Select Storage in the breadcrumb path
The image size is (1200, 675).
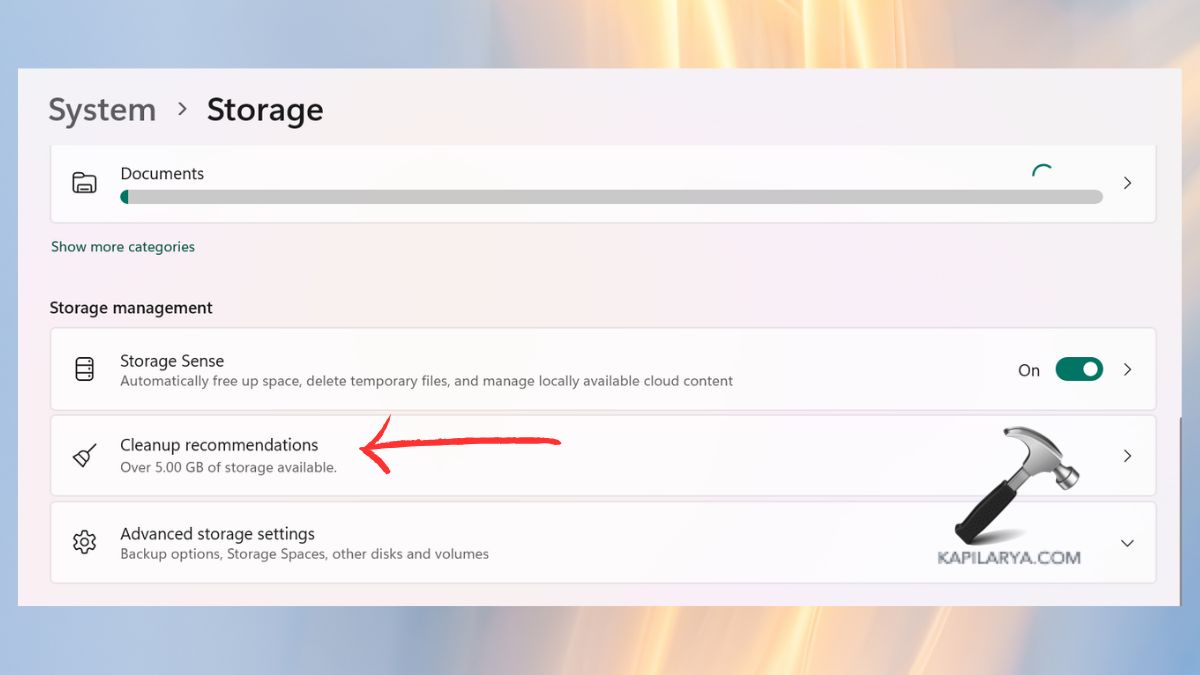click(x=265, y=110)
